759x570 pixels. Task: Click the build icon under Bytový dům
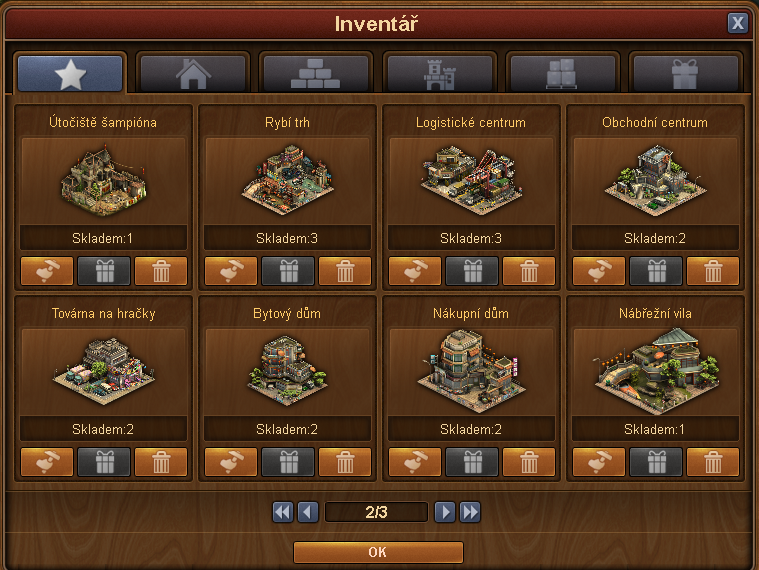tap(231, 462)
